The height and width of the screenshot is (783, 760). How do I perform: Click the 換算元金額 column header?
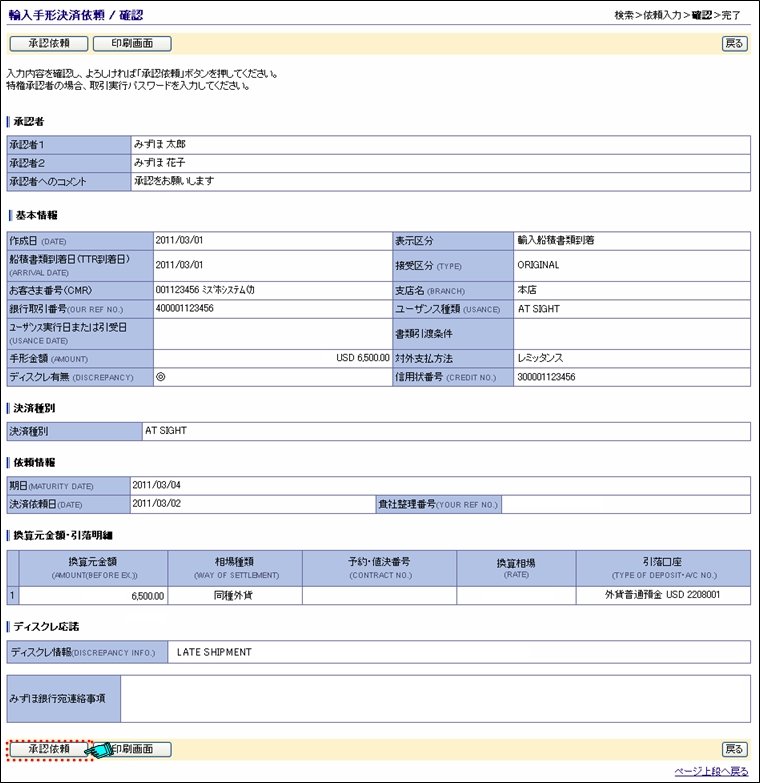click(93, 568)
